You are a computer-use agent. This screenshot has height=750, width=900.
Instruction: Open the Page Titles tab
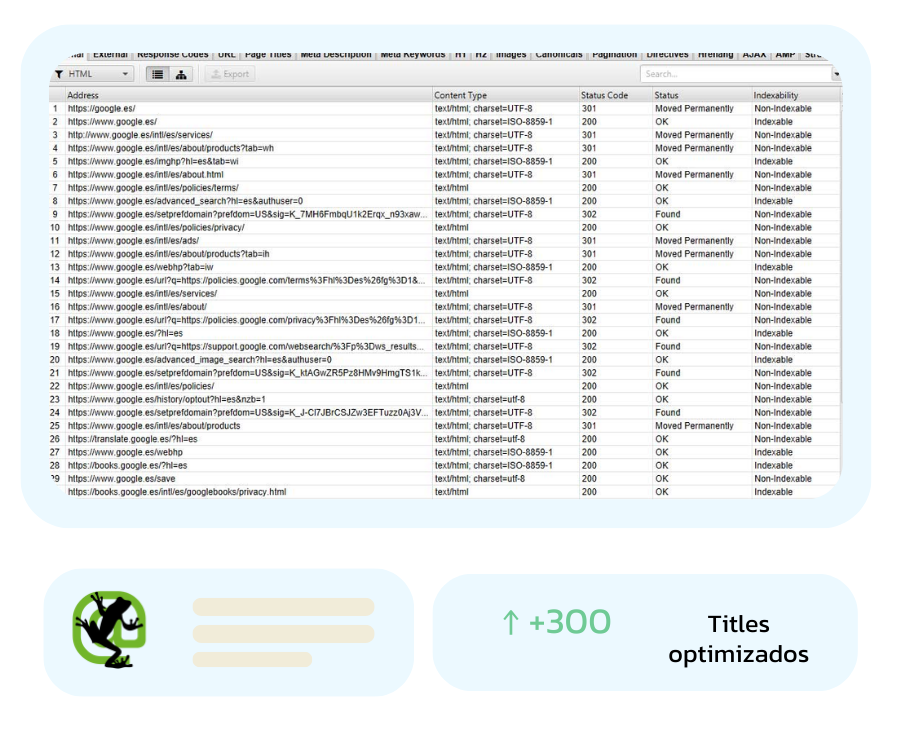(268, 55)
